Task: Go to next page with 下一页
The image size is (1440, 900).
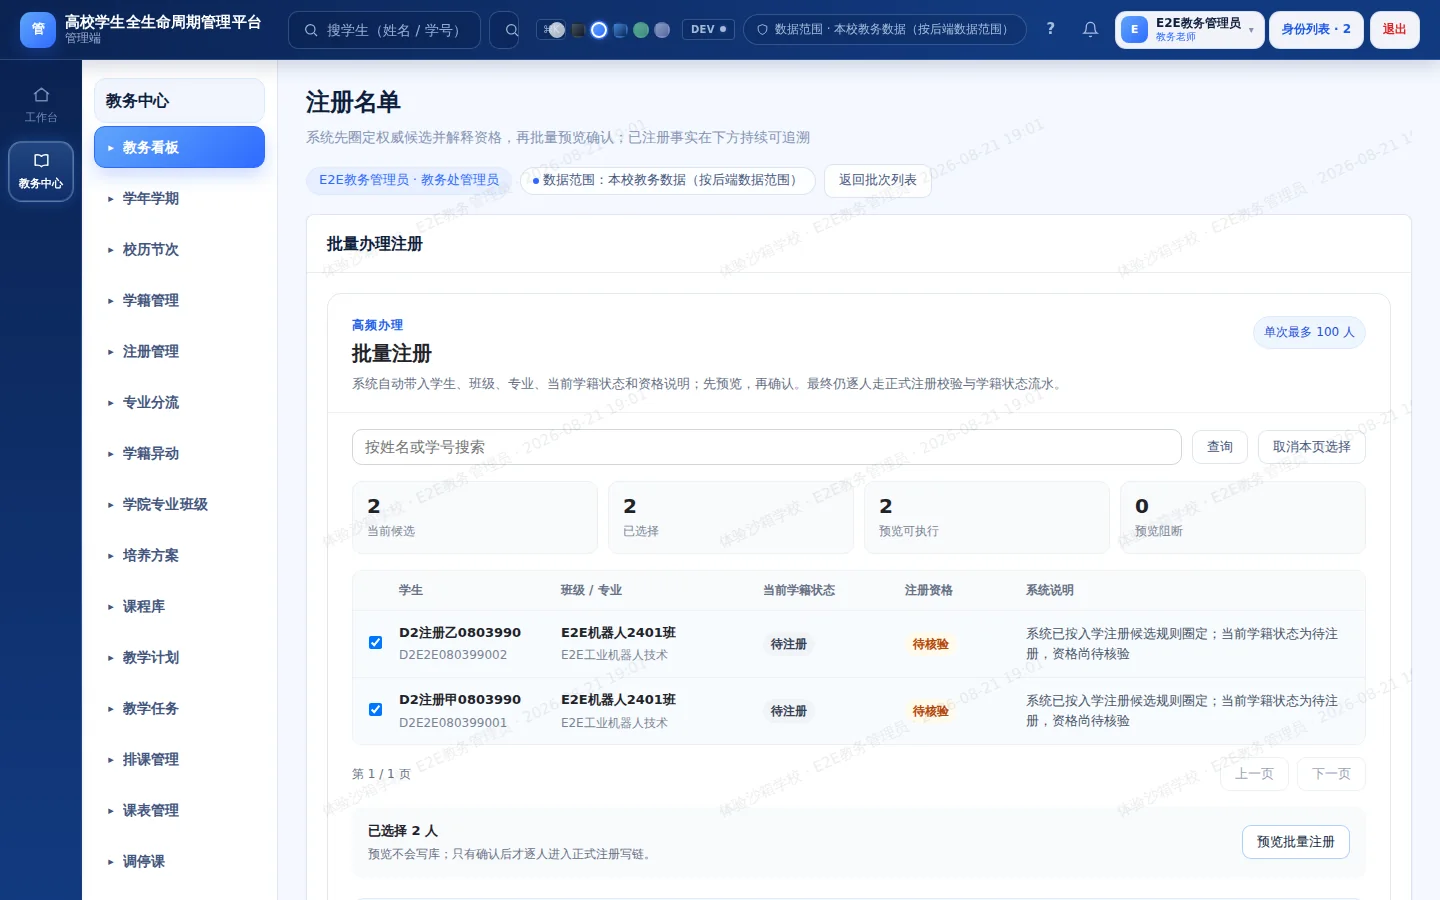Action: tap(1331, 774)
